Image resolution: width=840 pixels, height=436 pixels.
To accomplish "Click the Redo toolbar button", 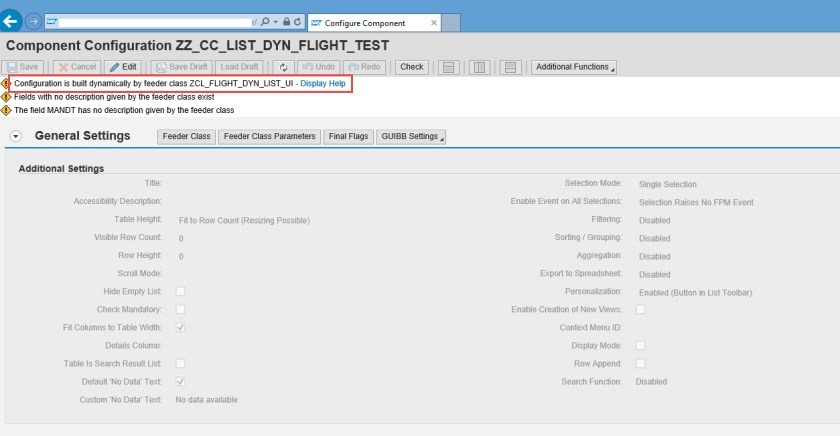I will tap(364, 67).
